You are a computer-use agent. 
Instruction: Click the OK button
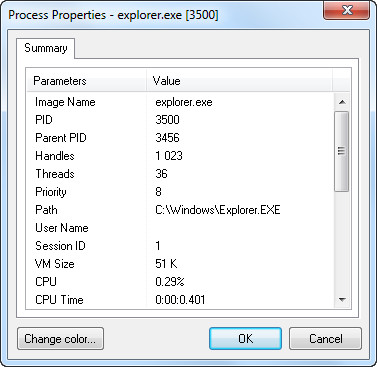tap(245, 339)
